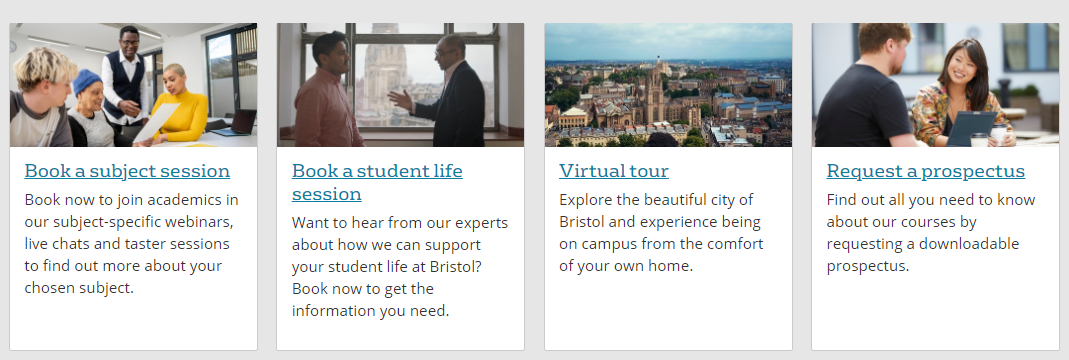The height and width of the screenshot is (360, 1069).
Task: Follow the Virtual tour link
Action: (x=614, y=170)
